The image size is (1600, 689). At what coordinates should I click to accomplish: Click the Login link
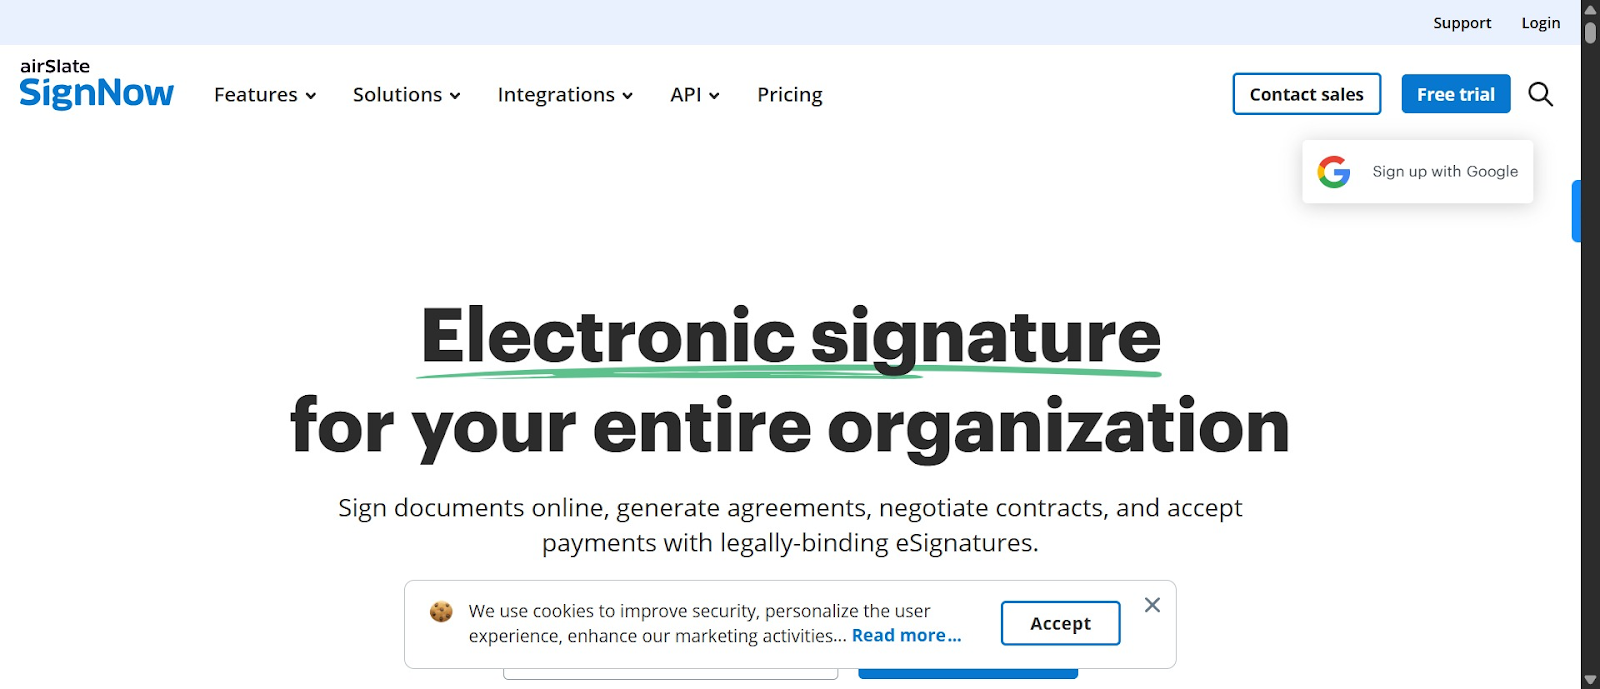[1540, 22]
